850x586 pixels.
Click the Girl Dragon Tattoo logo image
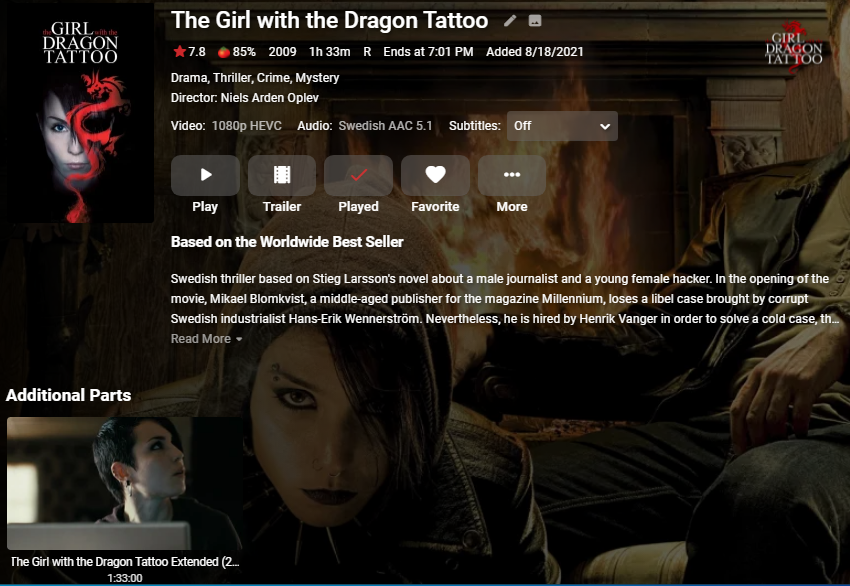794,48
